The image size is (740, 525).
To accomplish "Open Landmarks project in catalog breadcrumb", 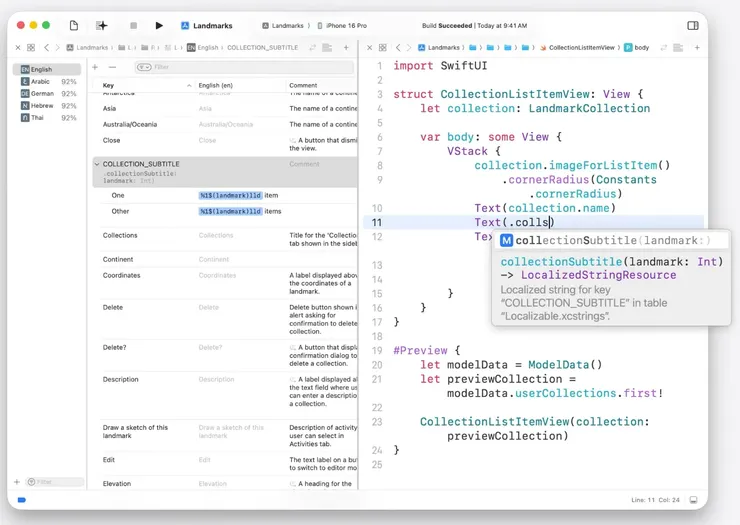I will 87,48.
